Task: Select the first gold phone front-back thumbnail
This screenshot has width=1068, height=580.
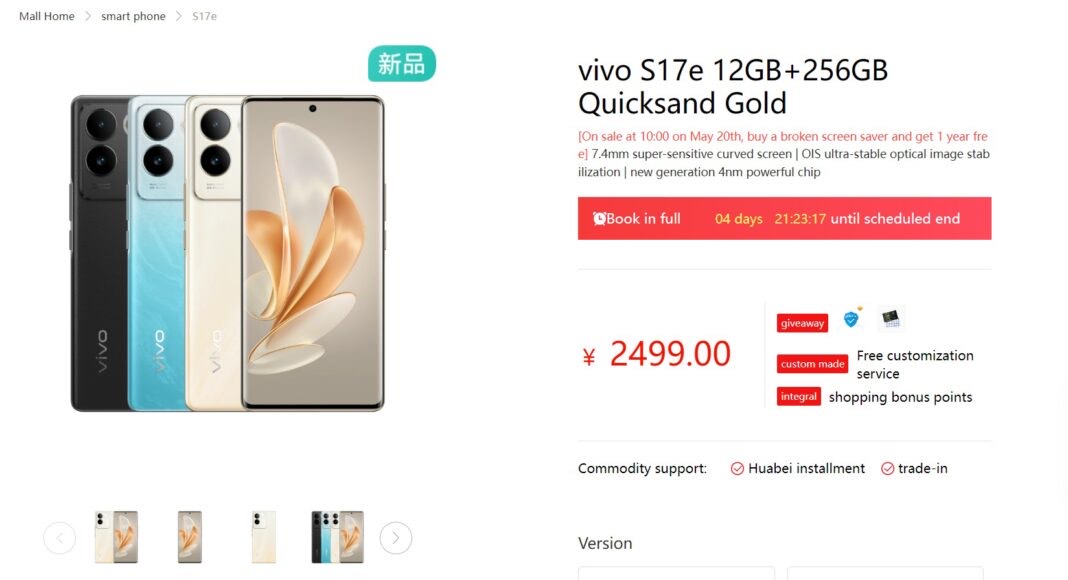Action: click(x=116, y=537)
